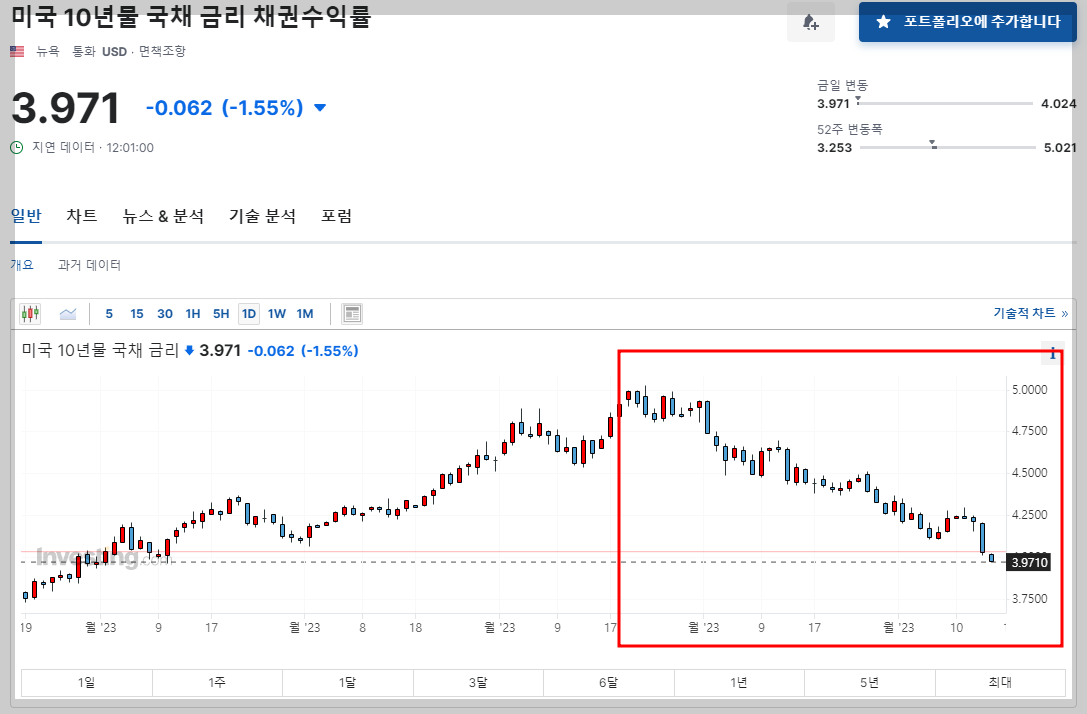Click the 3.9710 current price label on axis

click(1029, 562)
